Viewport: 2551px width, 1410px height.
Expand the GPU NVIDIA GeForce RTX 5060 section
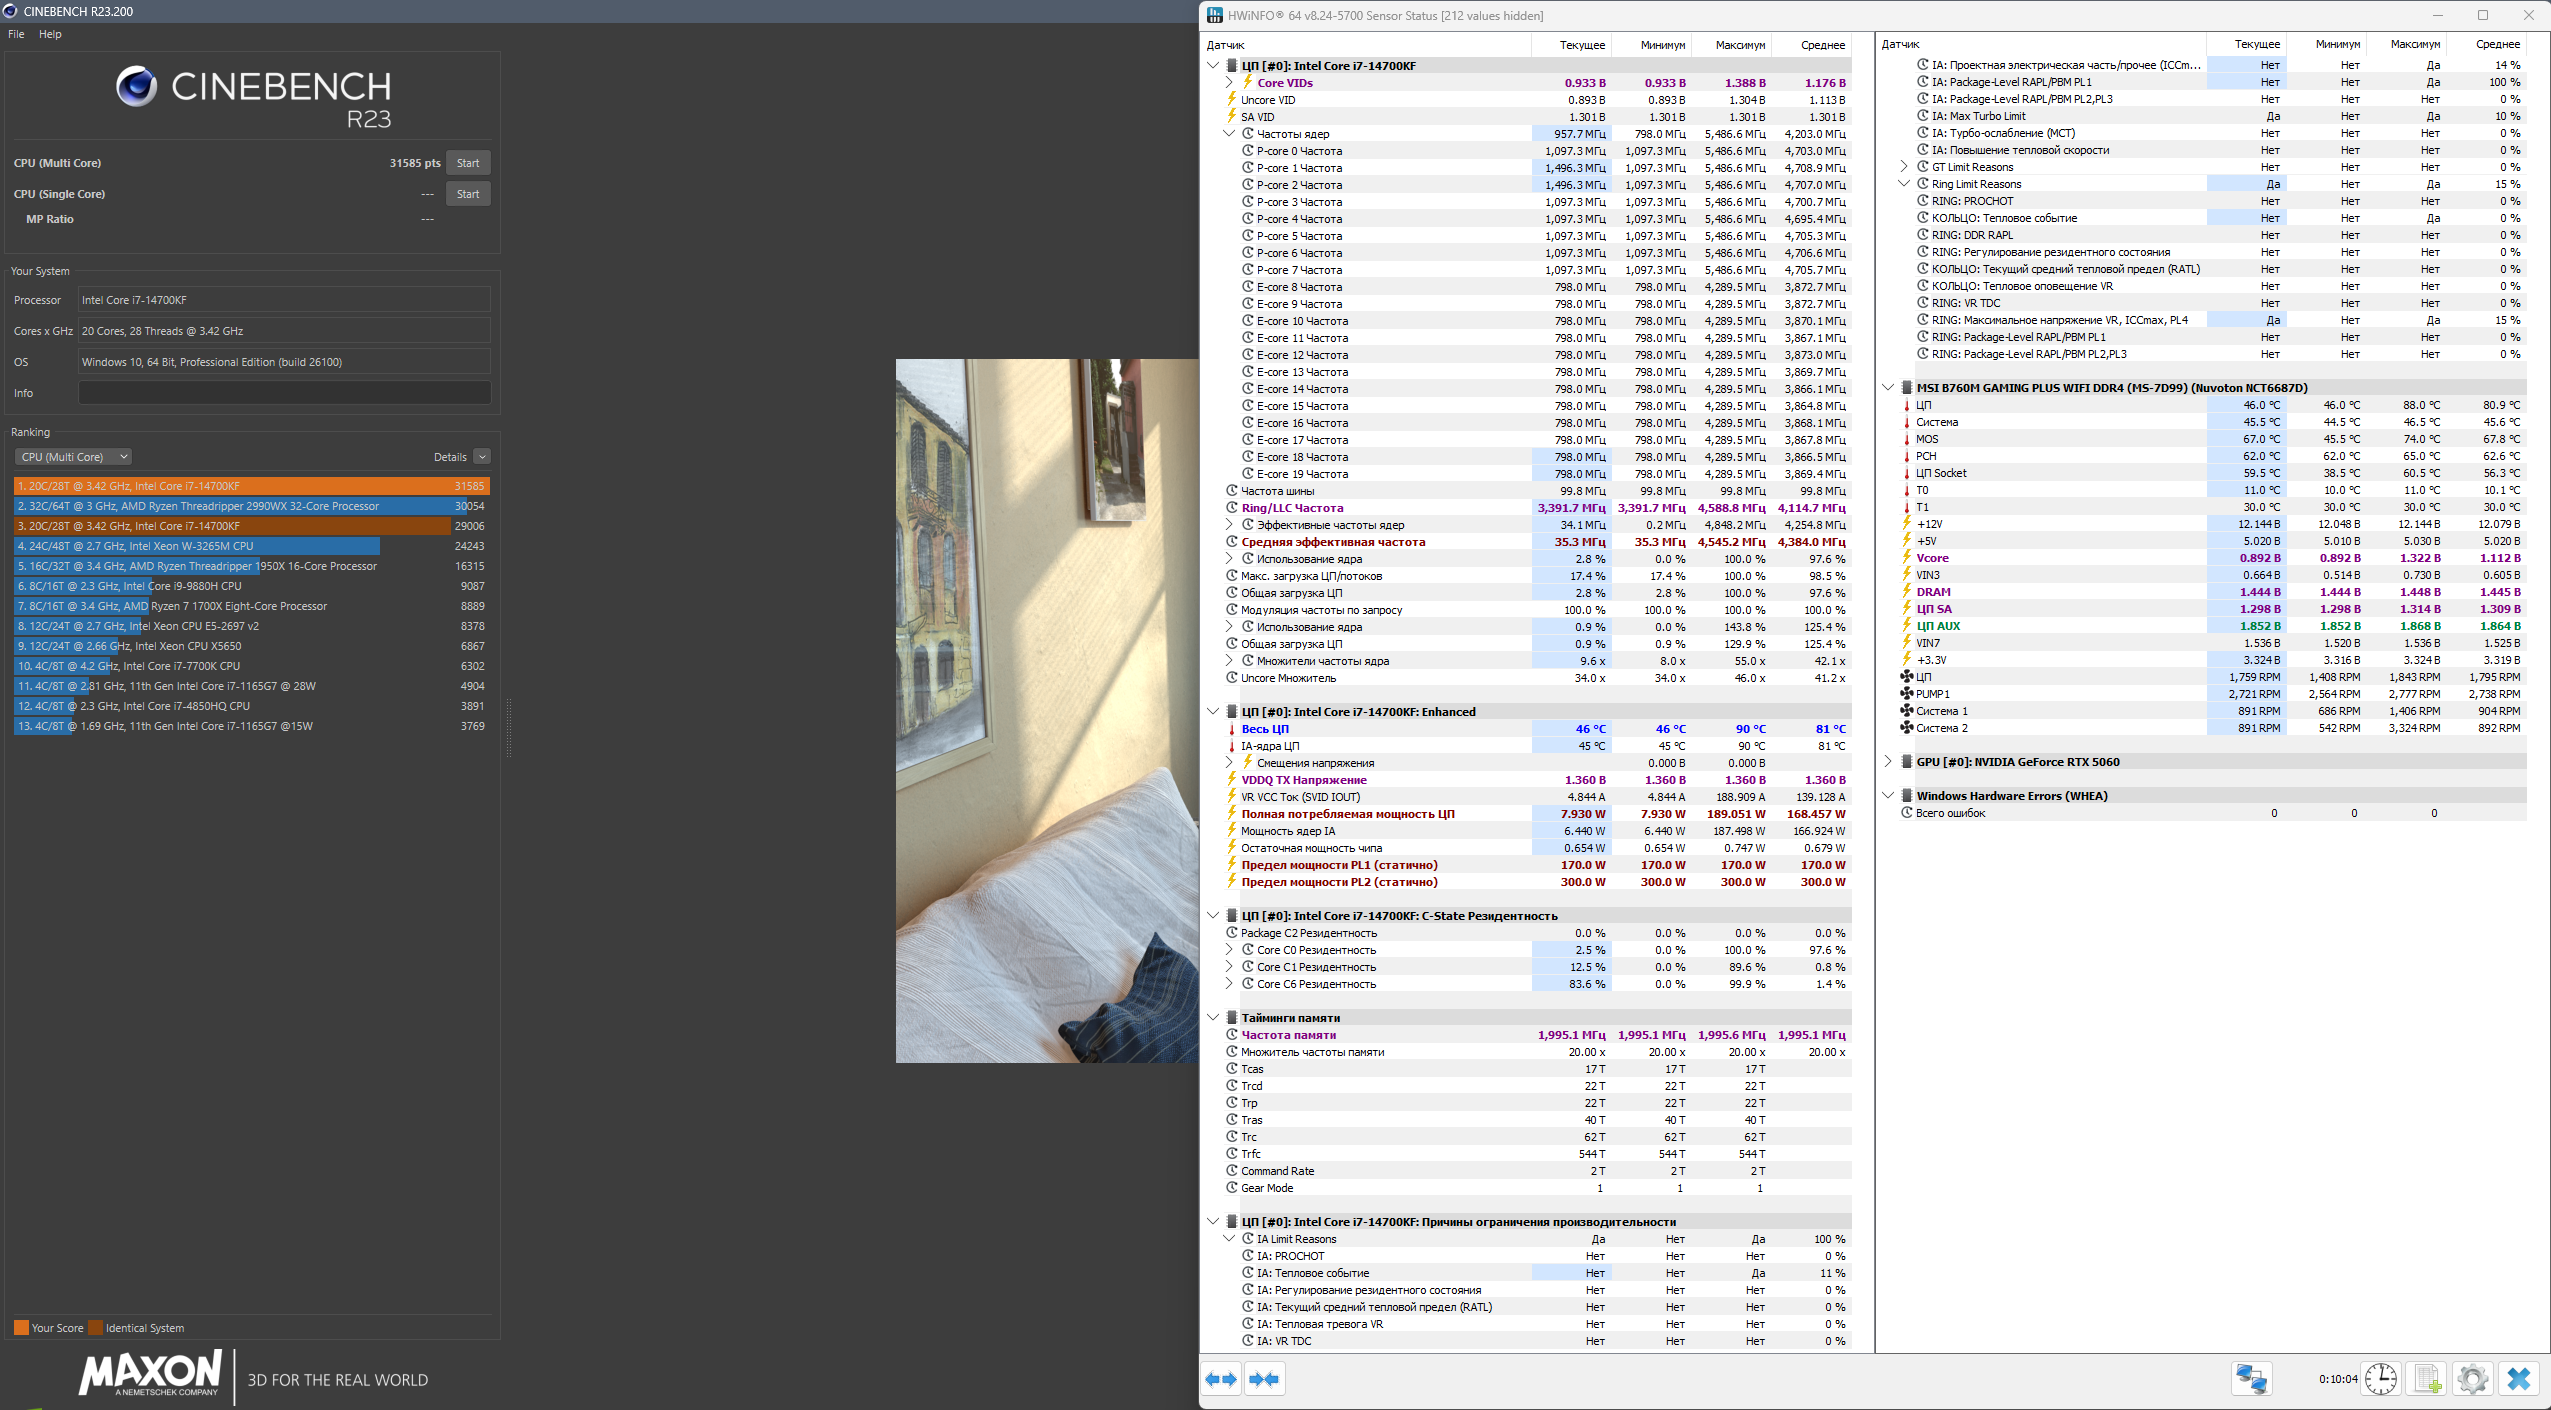click(x=1888, y=762)
